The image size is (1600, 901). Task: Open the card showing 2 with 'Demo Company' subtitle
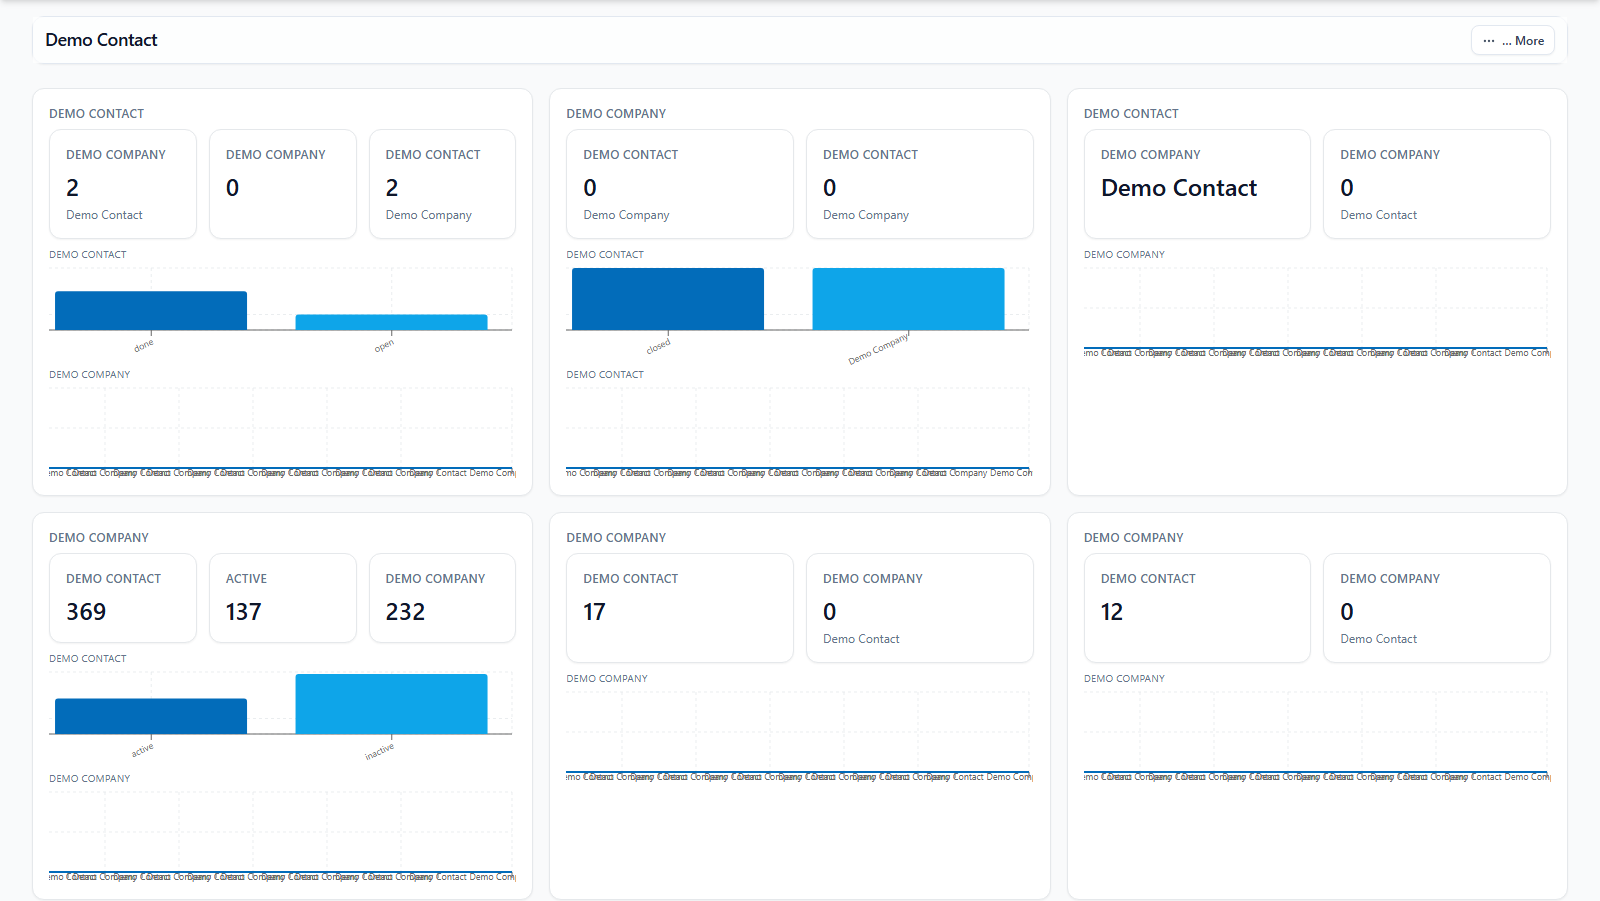click(x=442, y=184)
